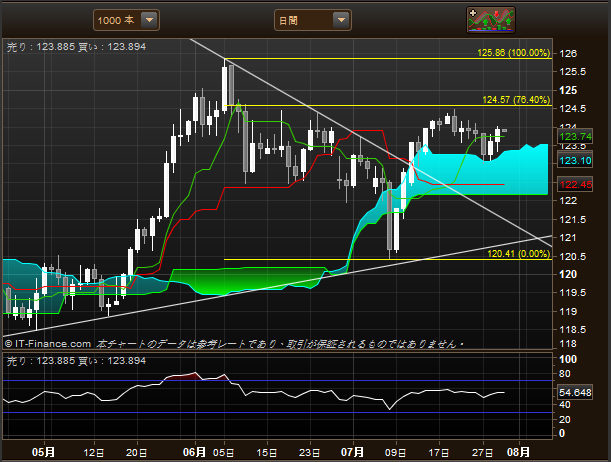Click the arrow button beside 1000本

149,19
